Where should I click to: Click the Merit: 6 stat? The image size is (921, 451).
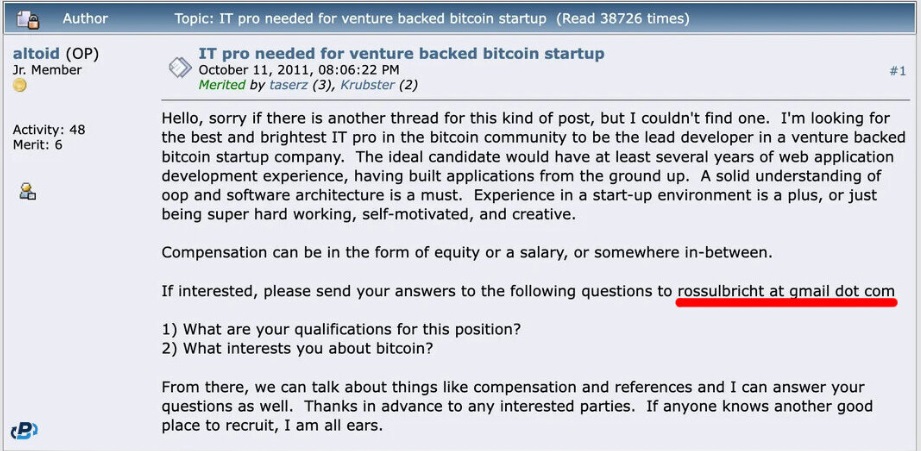click(37, 144)
